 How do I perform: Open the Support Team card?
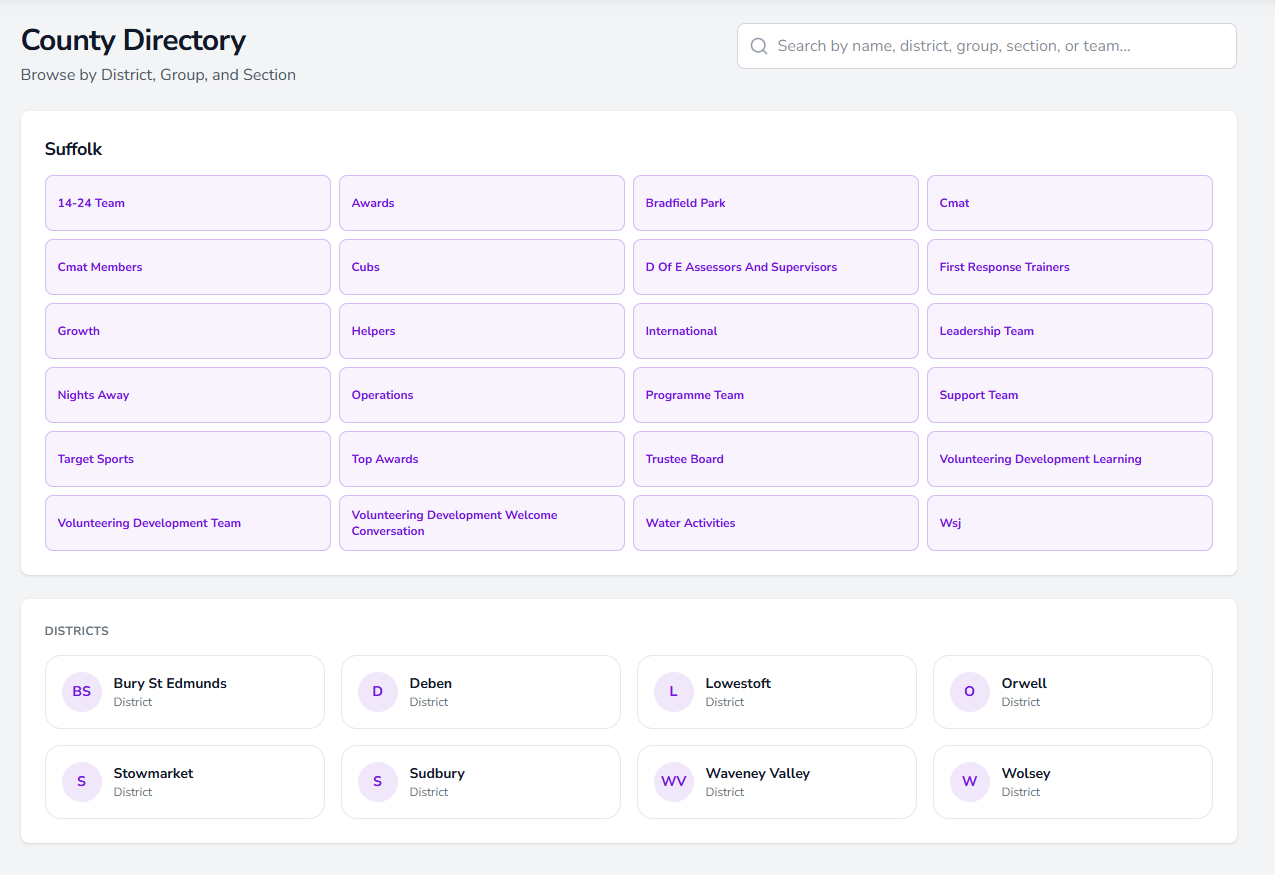[x=1070, y=395]
